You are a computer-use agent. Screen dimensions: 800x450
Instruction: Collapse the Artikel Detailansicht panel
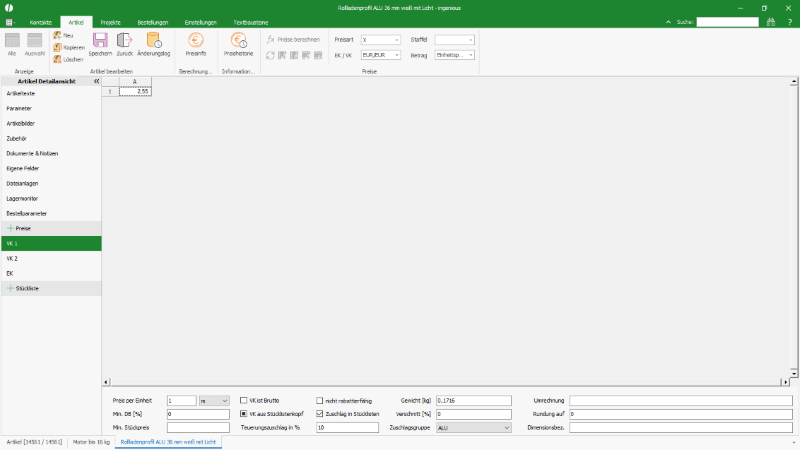(x=96, y=81)
